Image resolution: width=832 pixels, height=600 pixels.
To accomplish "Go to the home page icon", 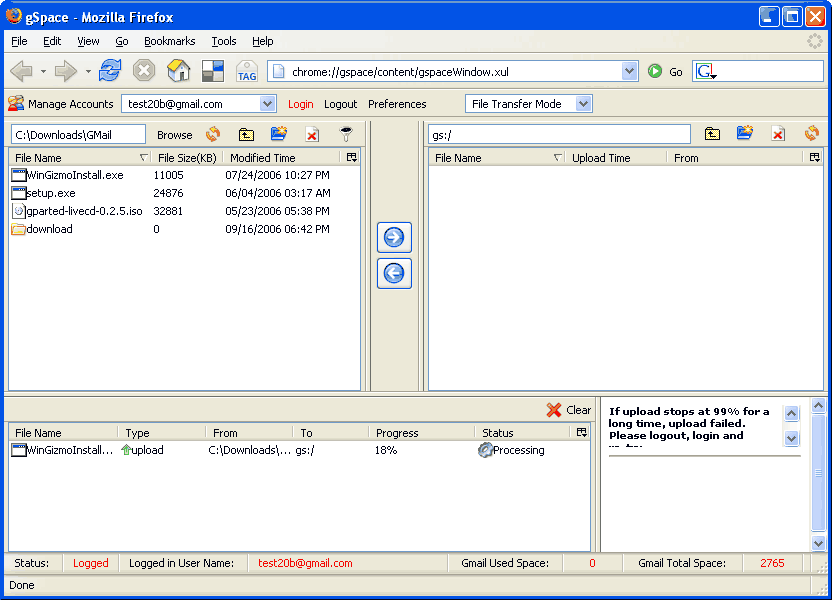I will tap(178, 71).
